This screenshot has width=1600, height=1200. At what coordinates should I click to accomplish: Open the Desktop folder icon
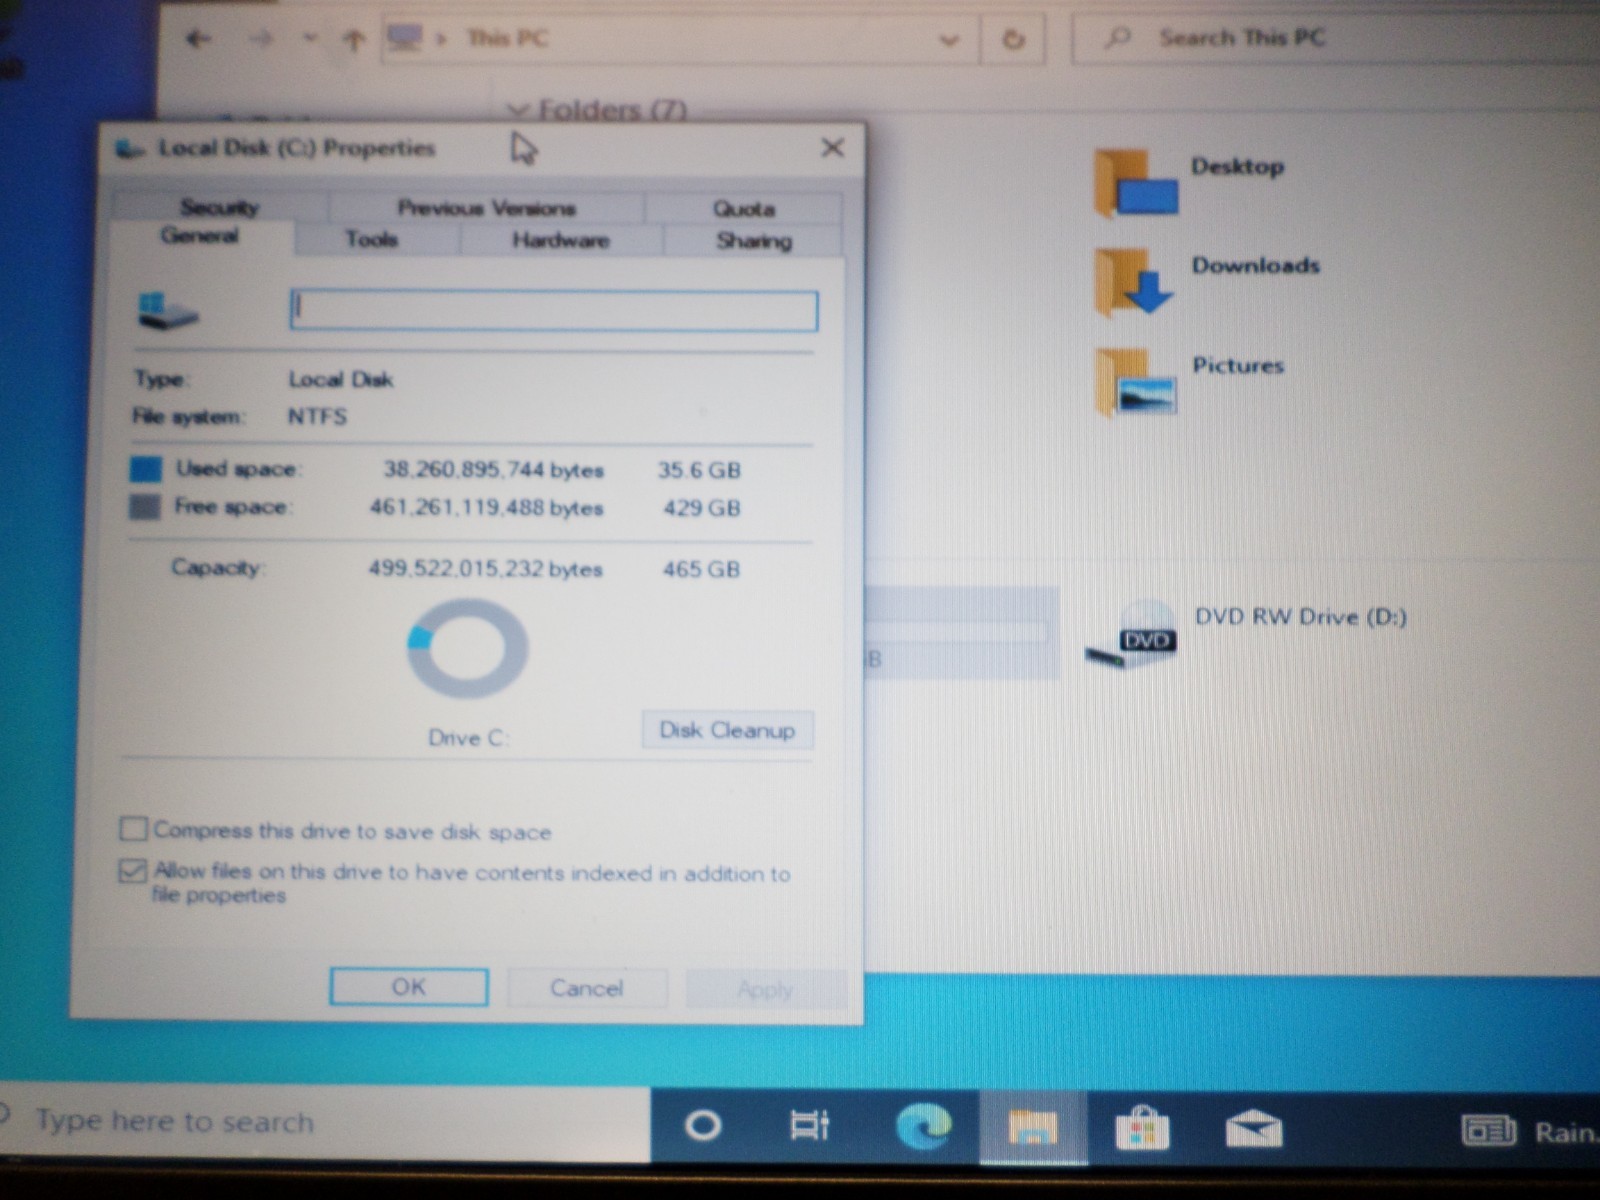pyautogui.click(x=1135, y=183)
